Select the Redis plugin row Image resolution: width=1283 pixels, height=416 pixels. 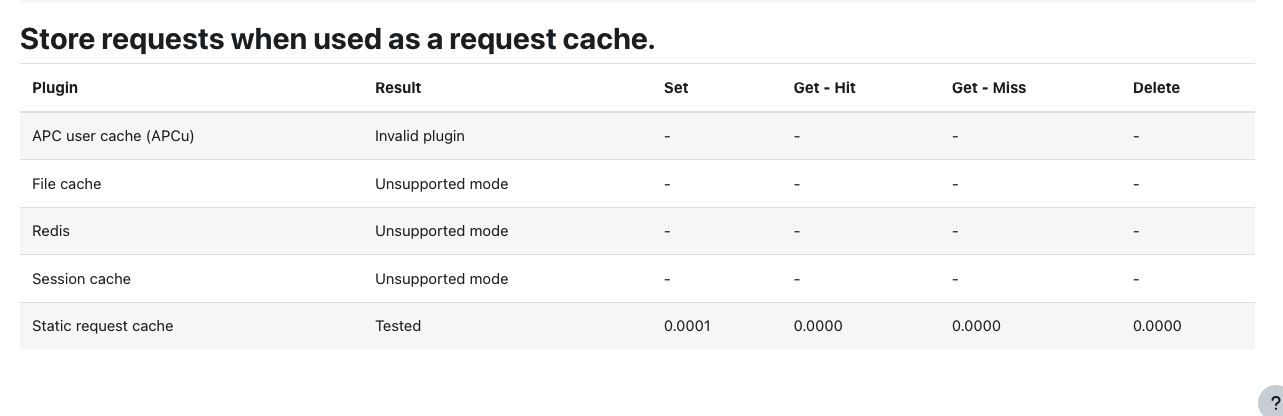[x=637, y=231]
